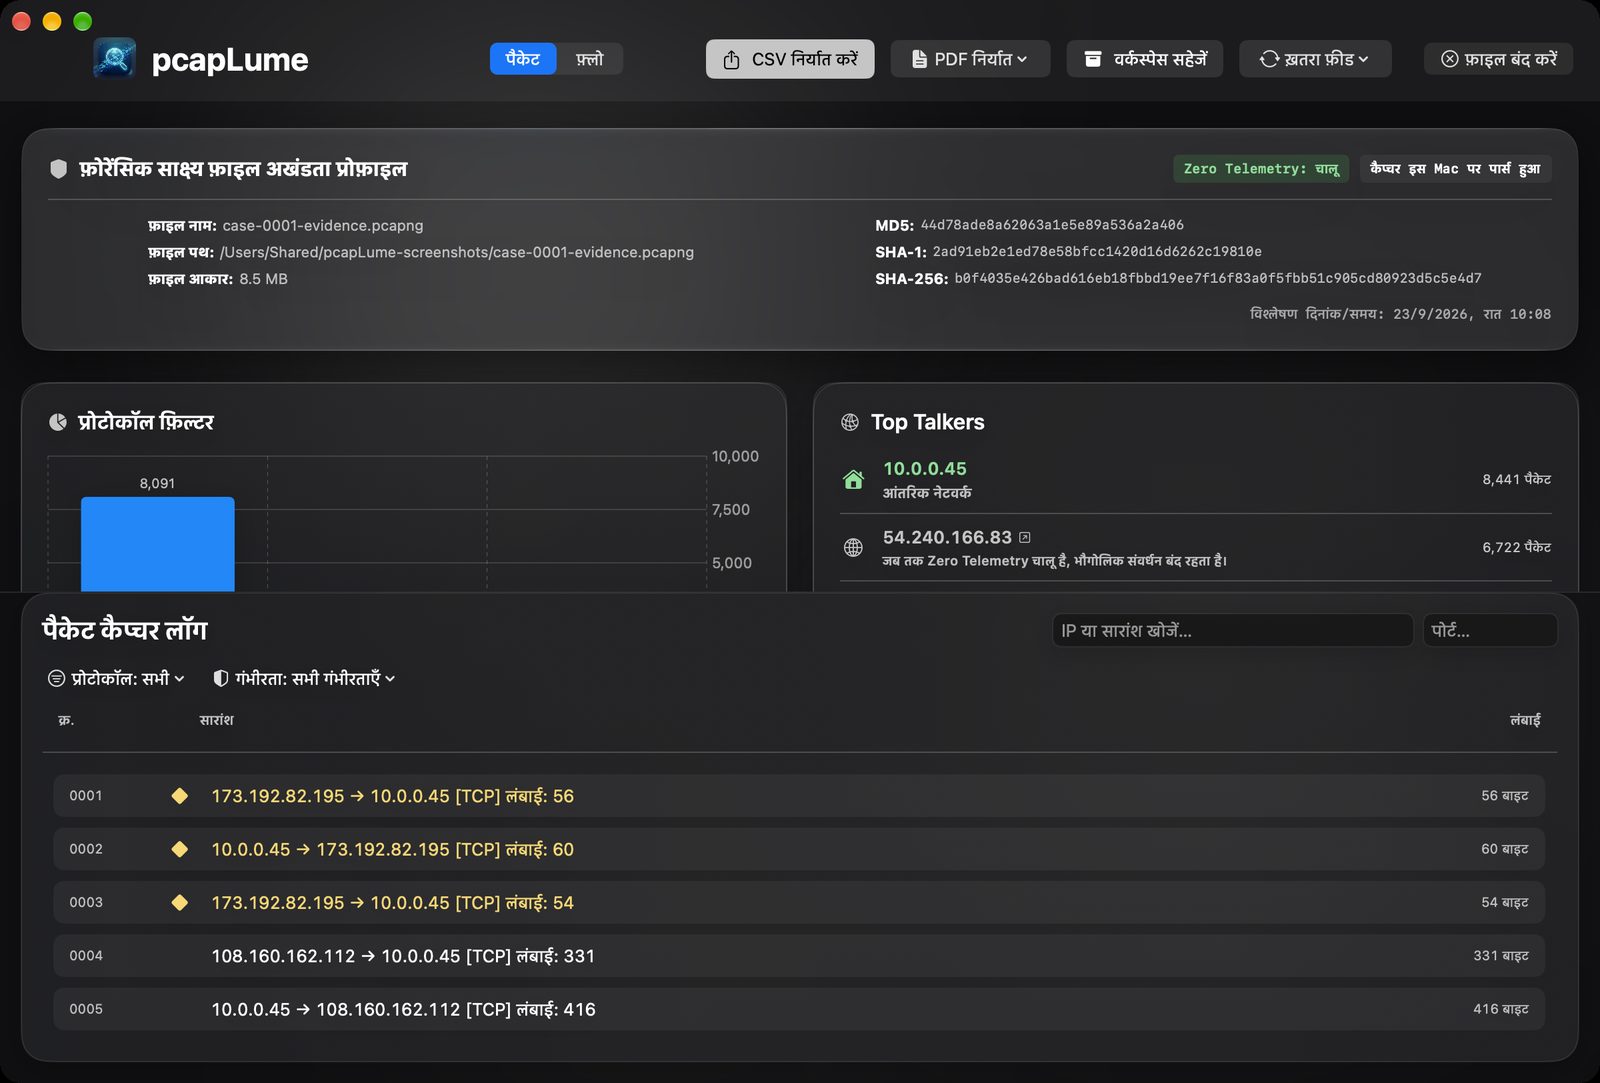Click the क्र. column header
Screen dimensions: 1600x1083
tap(66, 720)
